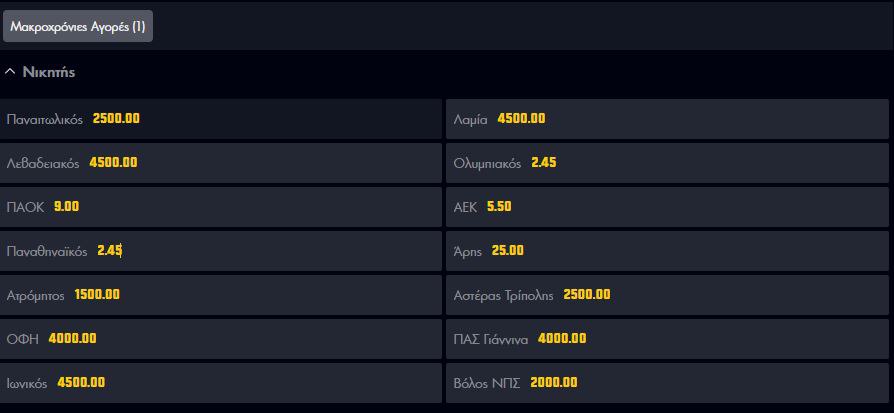
Task: Click the 25.00 price beside Άρης
Action: [x=507, y=251]
